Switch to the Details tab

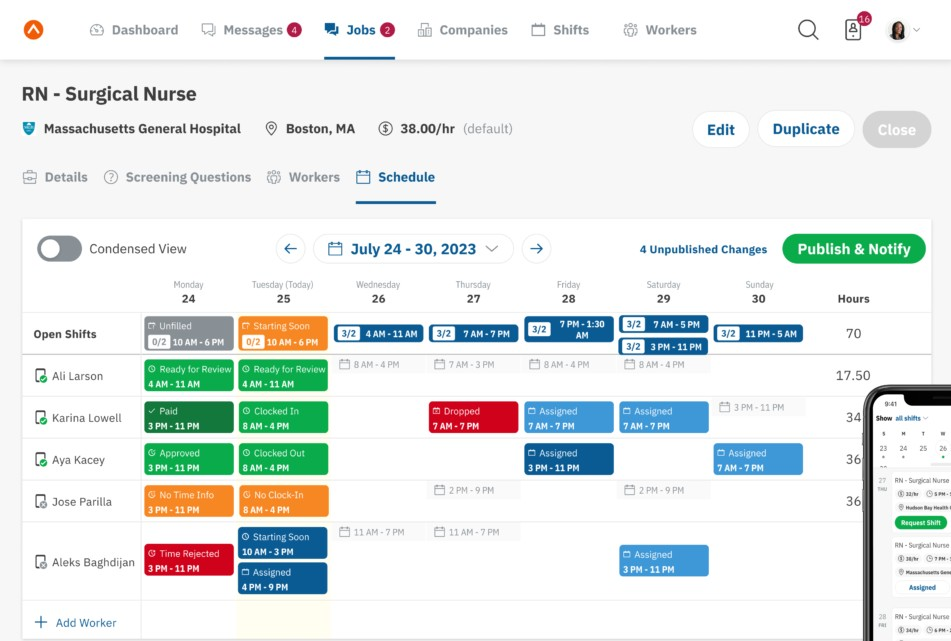[x=55, y=177]
